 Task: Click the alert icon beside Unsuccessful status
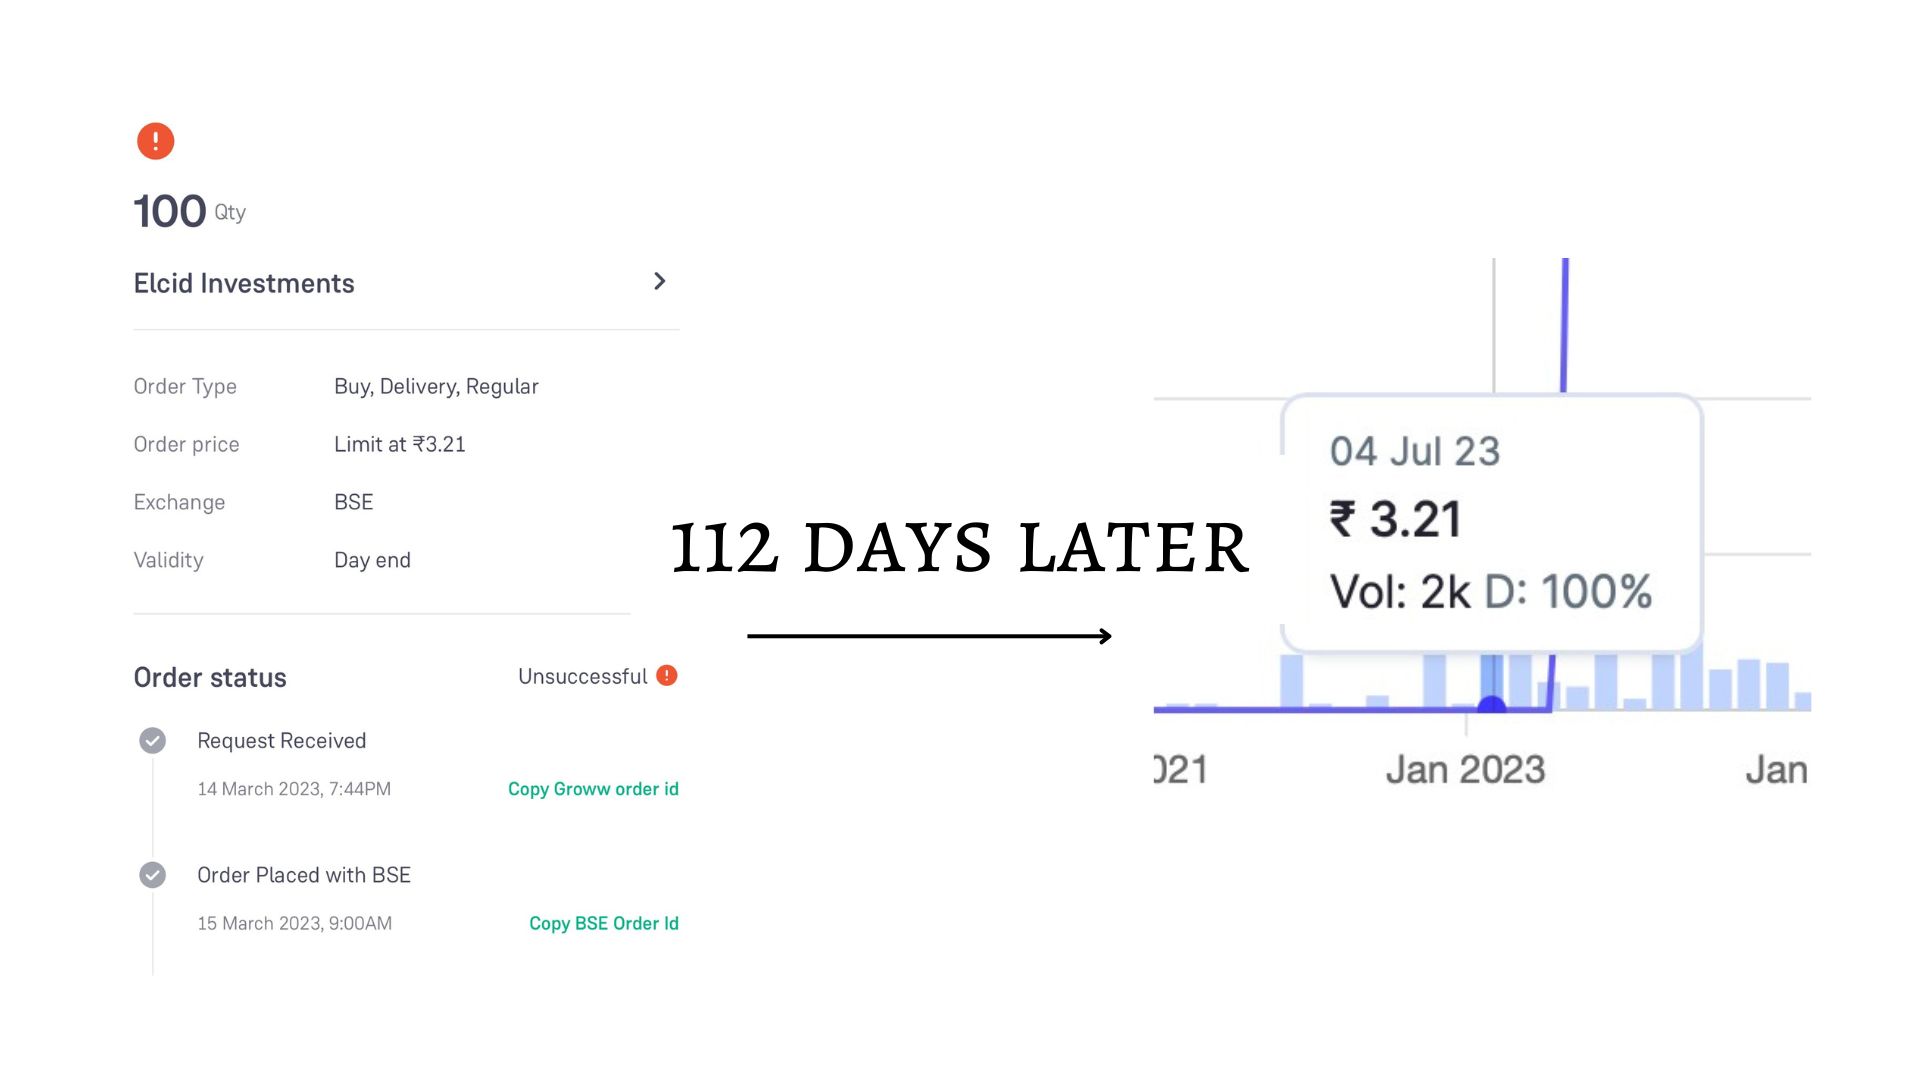[667, 675]
